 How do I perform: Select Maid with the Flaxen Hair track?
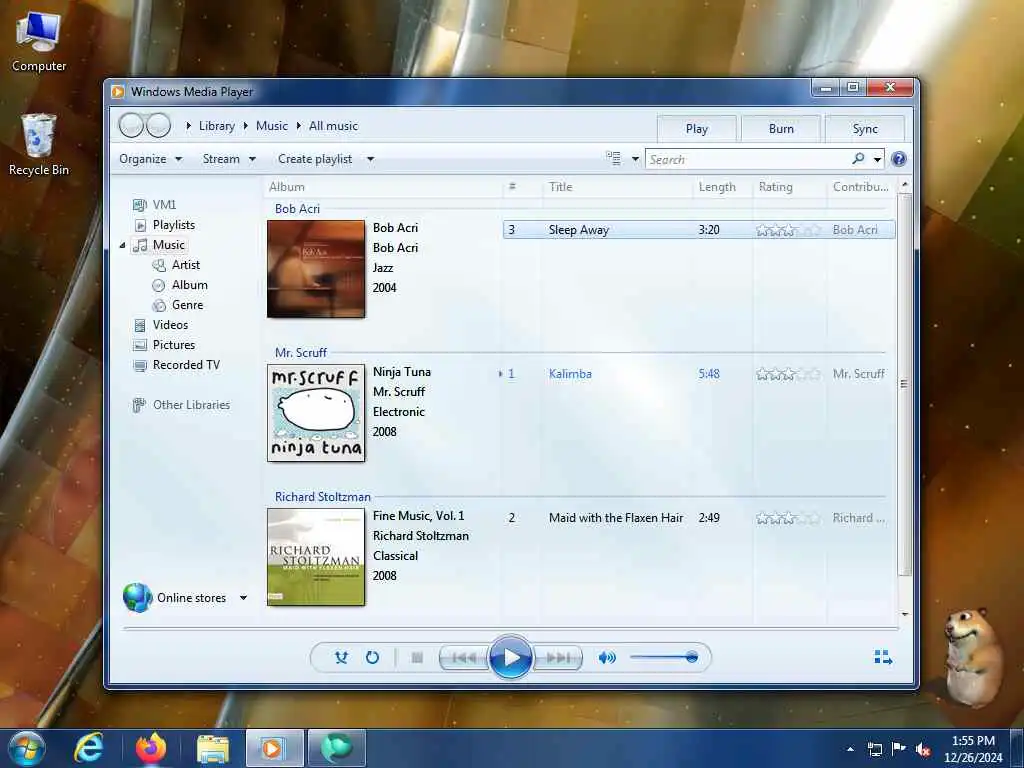click(616, 518)
